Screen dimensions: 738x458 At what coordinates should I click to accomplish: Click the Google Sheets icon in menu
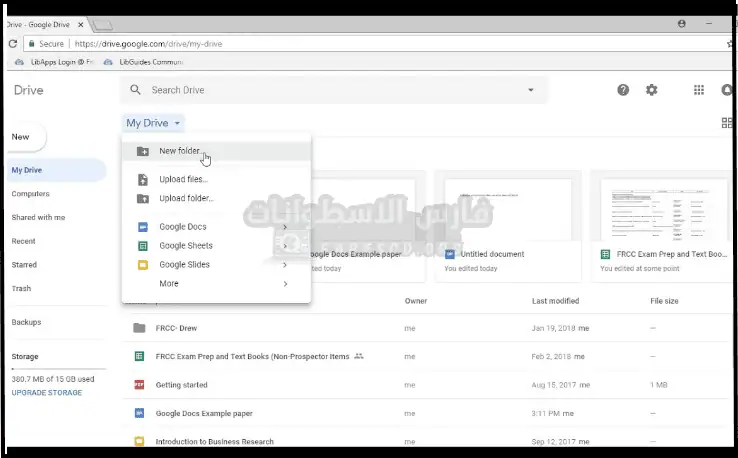point(143,246)
